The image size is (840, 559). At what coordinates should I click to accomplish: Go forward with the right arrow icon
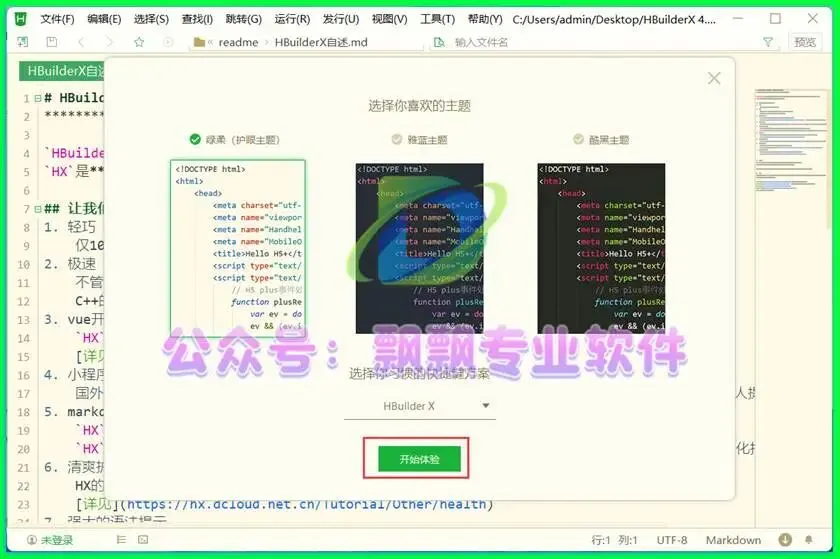click(x=110, y=42)
